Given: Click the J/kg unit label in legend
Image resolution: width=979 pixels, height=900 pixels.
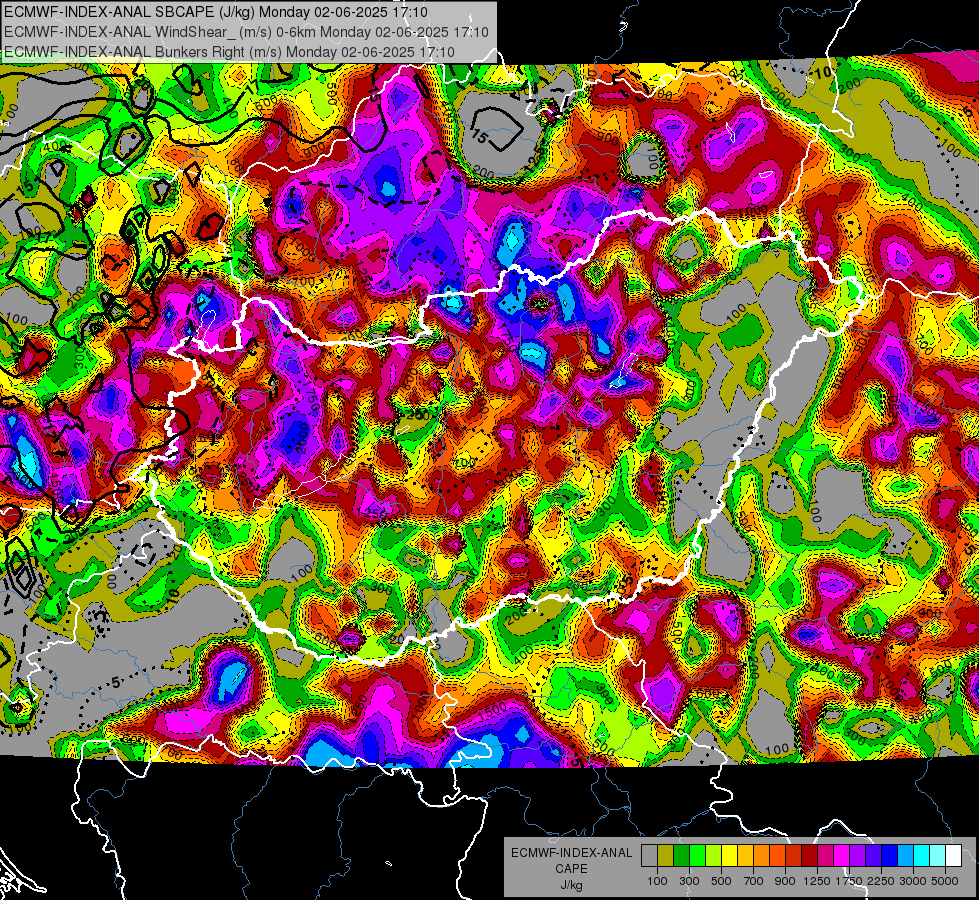Looking at the screenshot, I should pyautogui.click(x=571, y=885).
